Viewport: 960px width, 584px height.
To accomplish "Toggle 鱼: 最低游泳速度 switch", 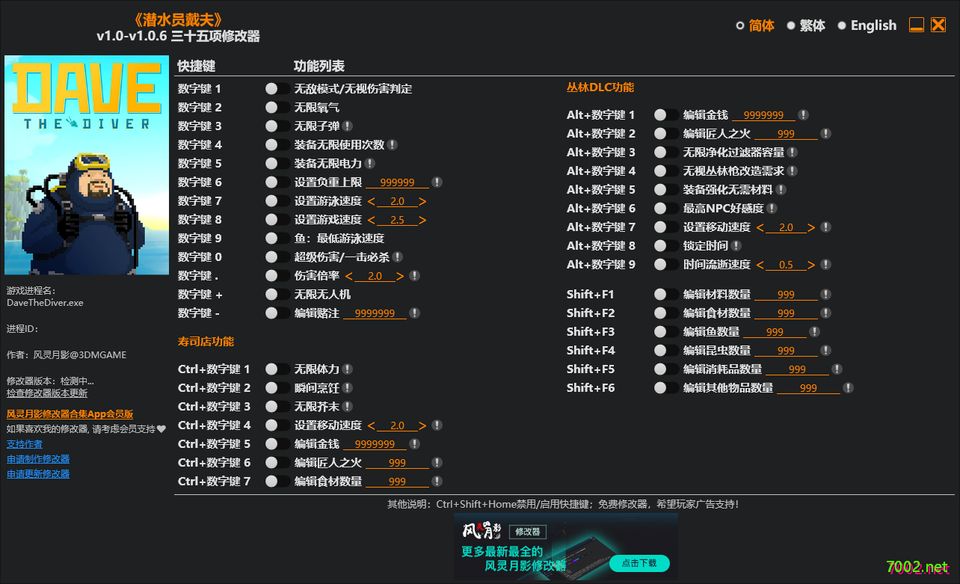I will (x=277, y=238).
